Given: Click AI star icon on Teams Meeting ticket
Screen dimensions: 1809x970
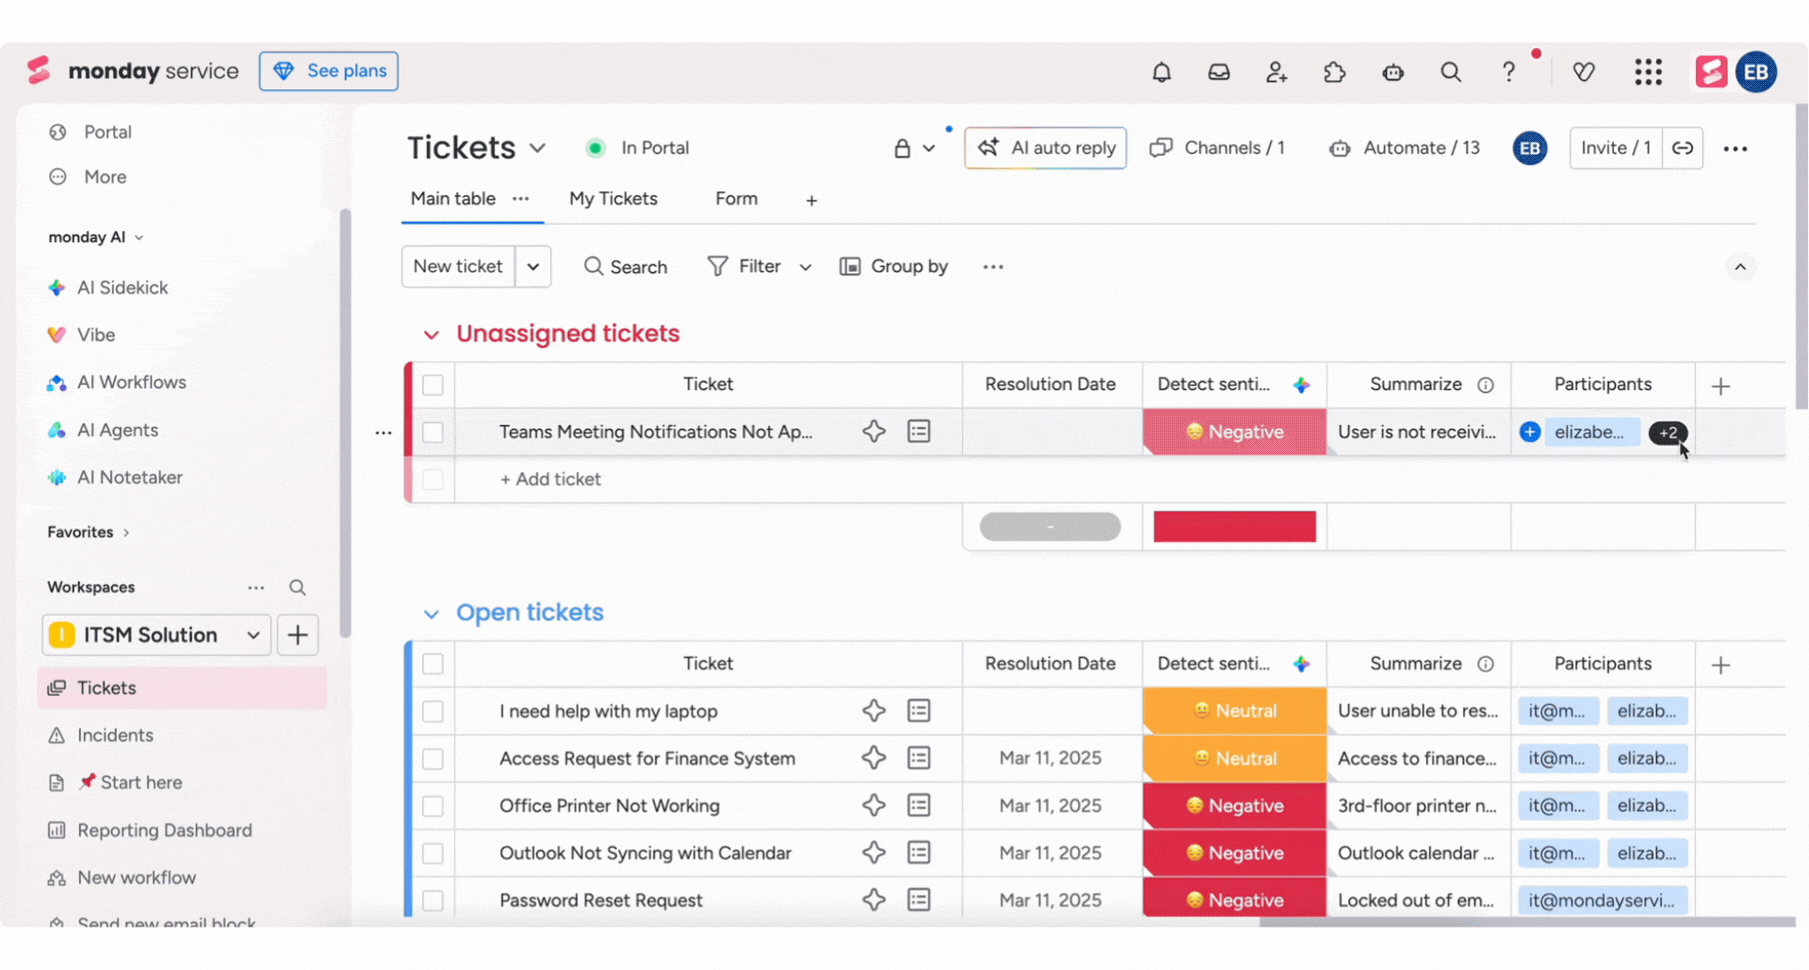Looking at the screenshot, I should click(873, 432).
